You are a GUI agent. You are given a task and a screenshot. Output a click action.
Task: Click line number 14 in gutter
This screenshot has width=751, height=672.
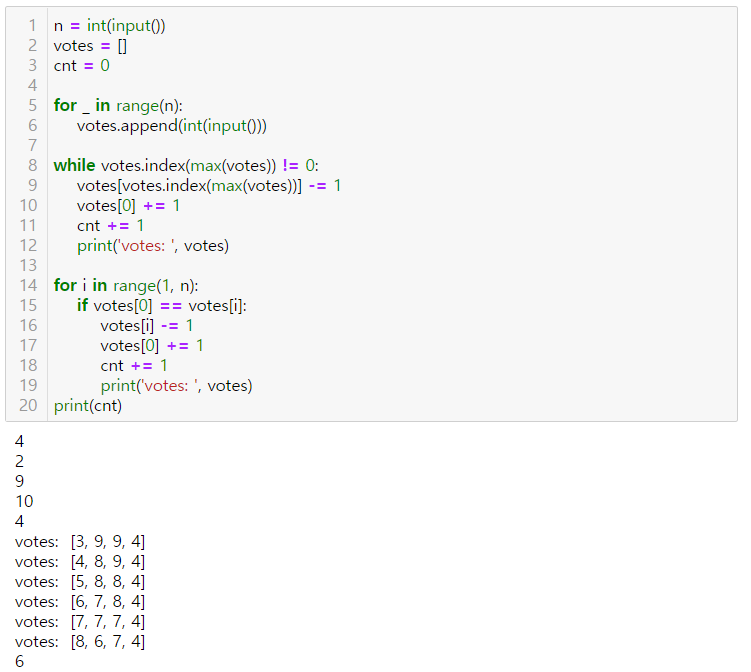coord(28,285)
